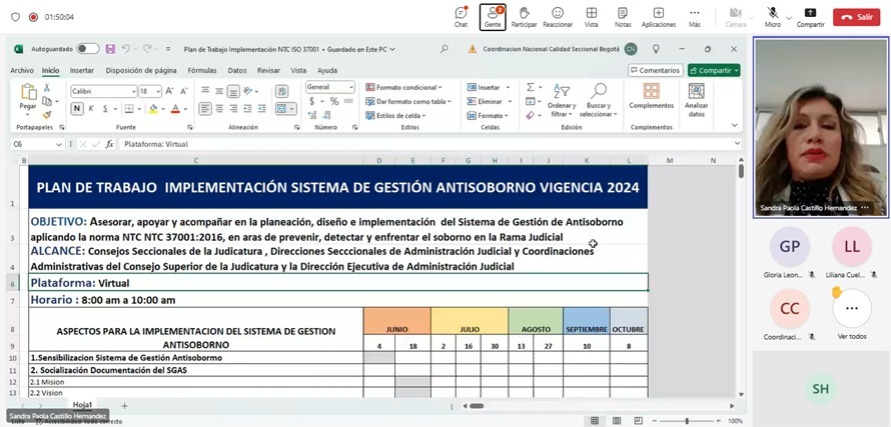Open Analizar datos tool
The height and width of the screenshot is (427, 891).
coord(696,100)
